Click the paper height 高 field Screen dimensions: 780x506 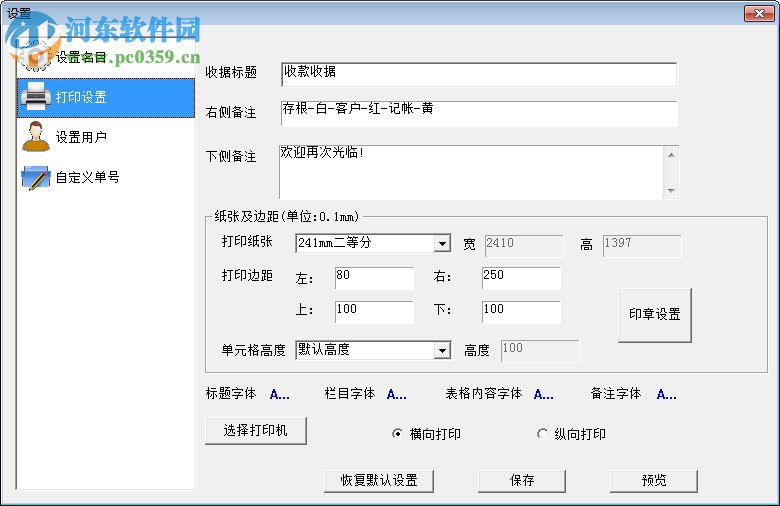click(642, 246)
